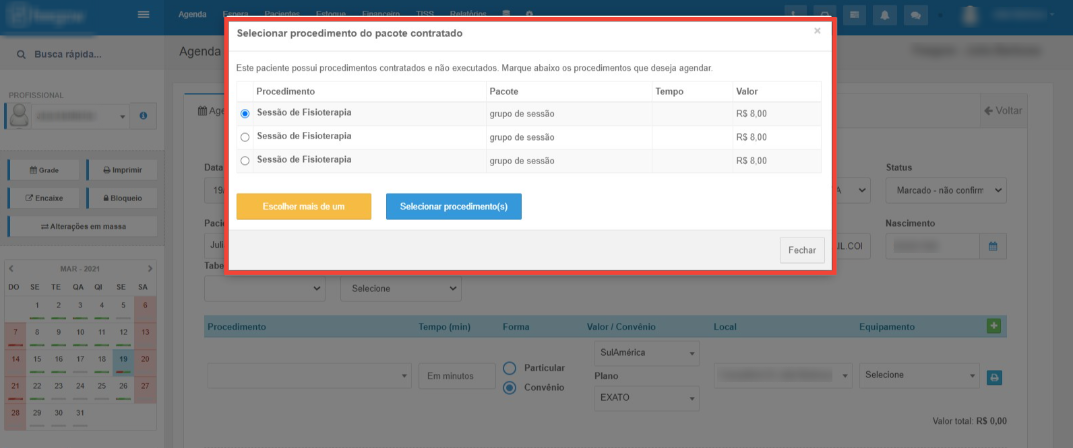This screenshot has width=1073, height=448.
Task: Click blue print icon beside Equipamento
Action: point(994,377)
